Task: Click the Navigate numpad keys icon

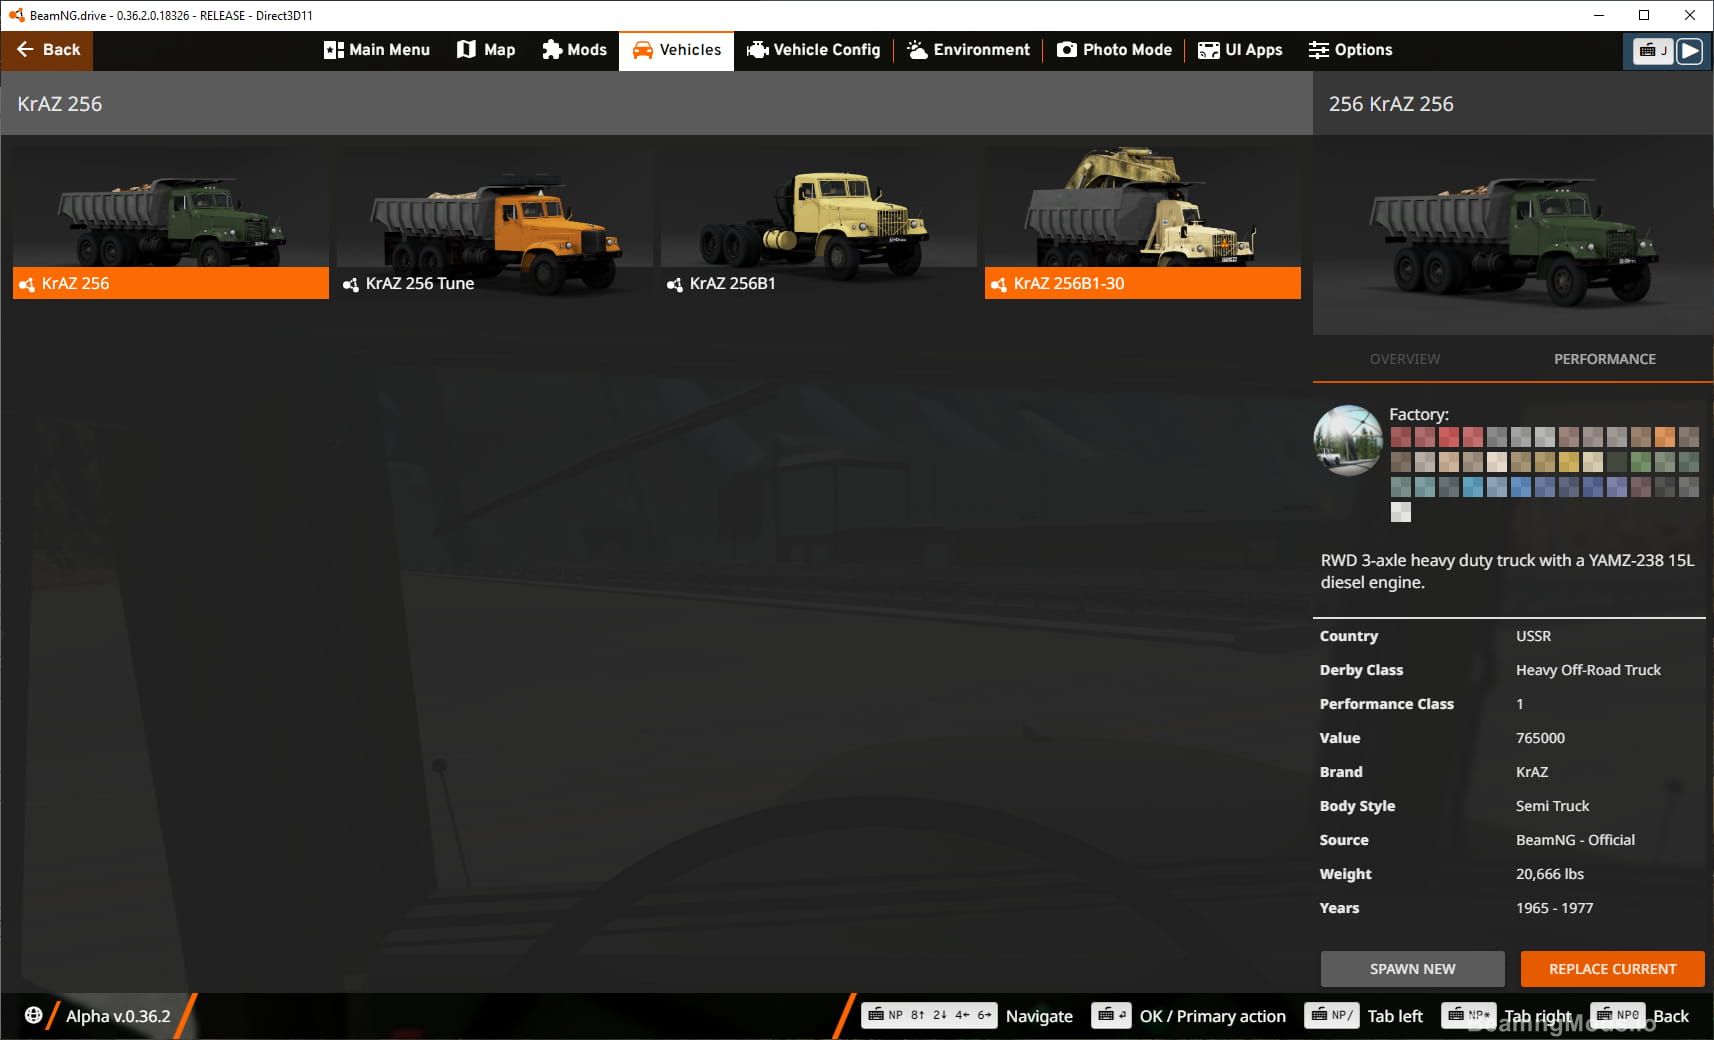Action: (x=930, y=1015)
